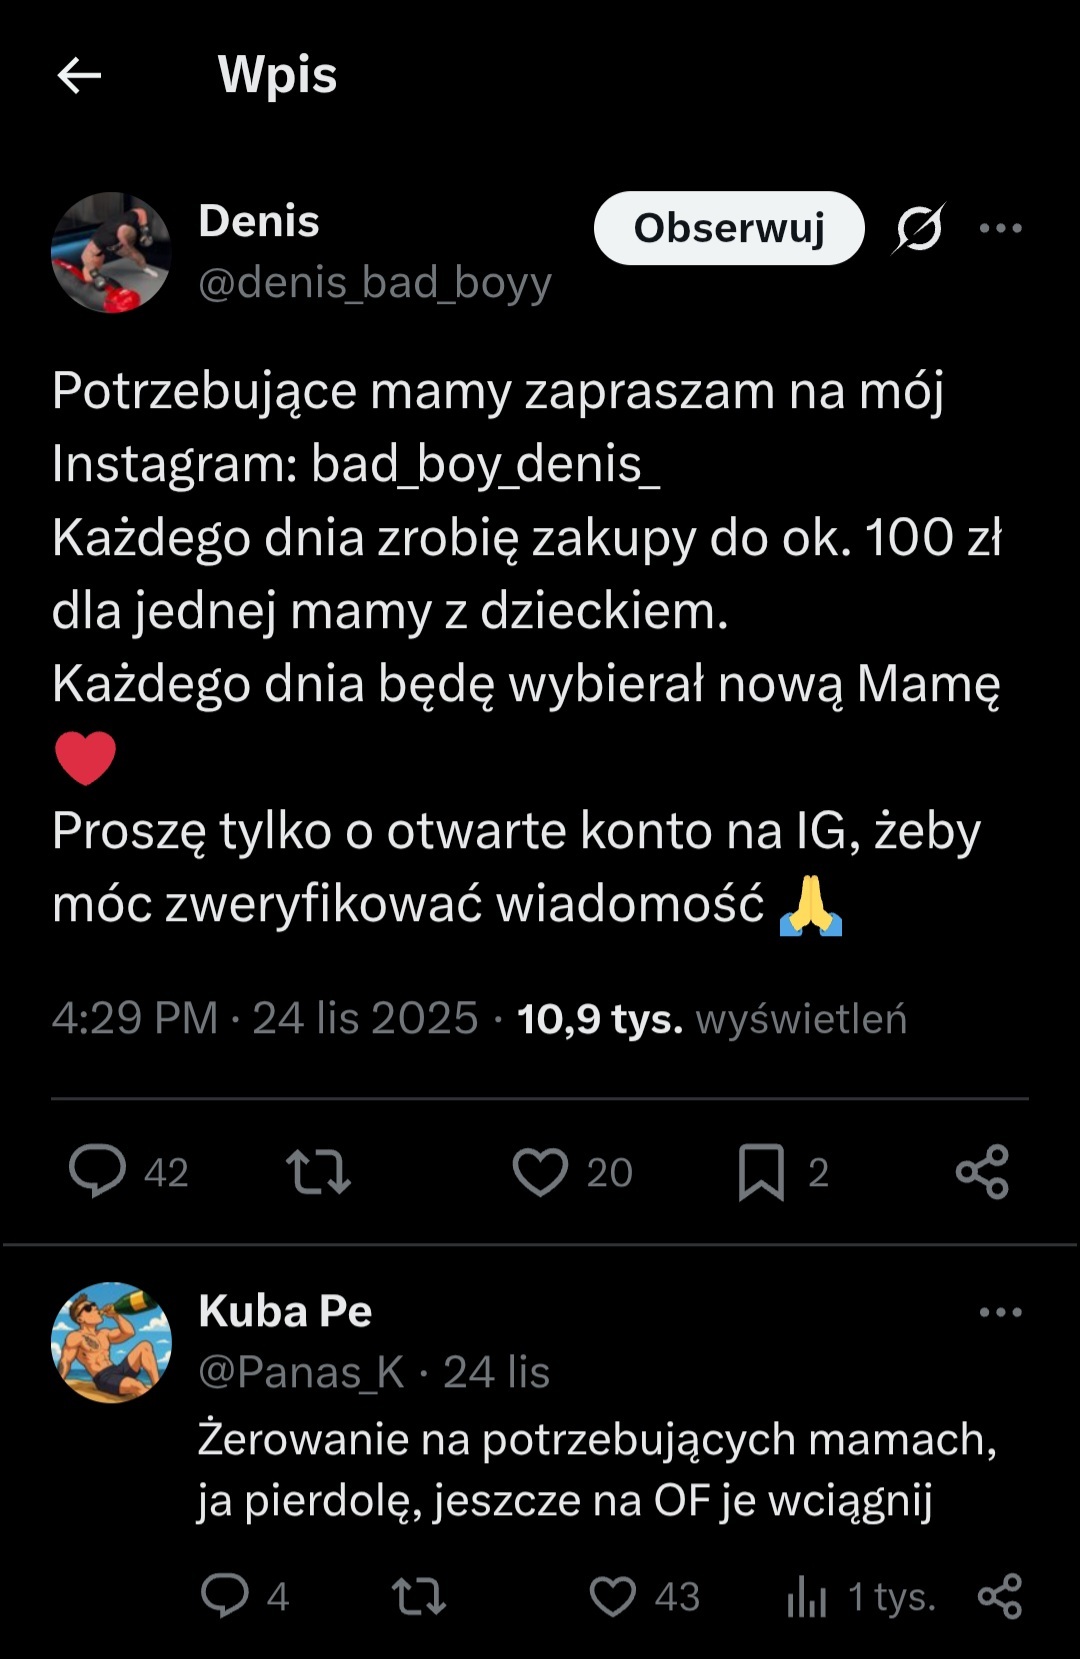Tap the back arrow icon
This screenshot has height=1659, width=1080.
point(79,75)
